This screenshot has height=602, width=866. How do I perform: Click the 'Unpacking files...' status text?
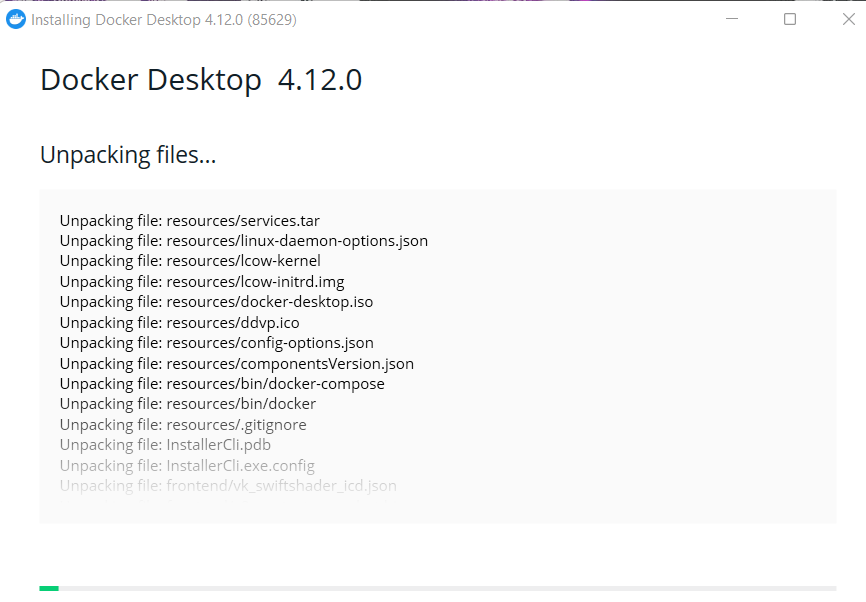[x=128, y=155]
